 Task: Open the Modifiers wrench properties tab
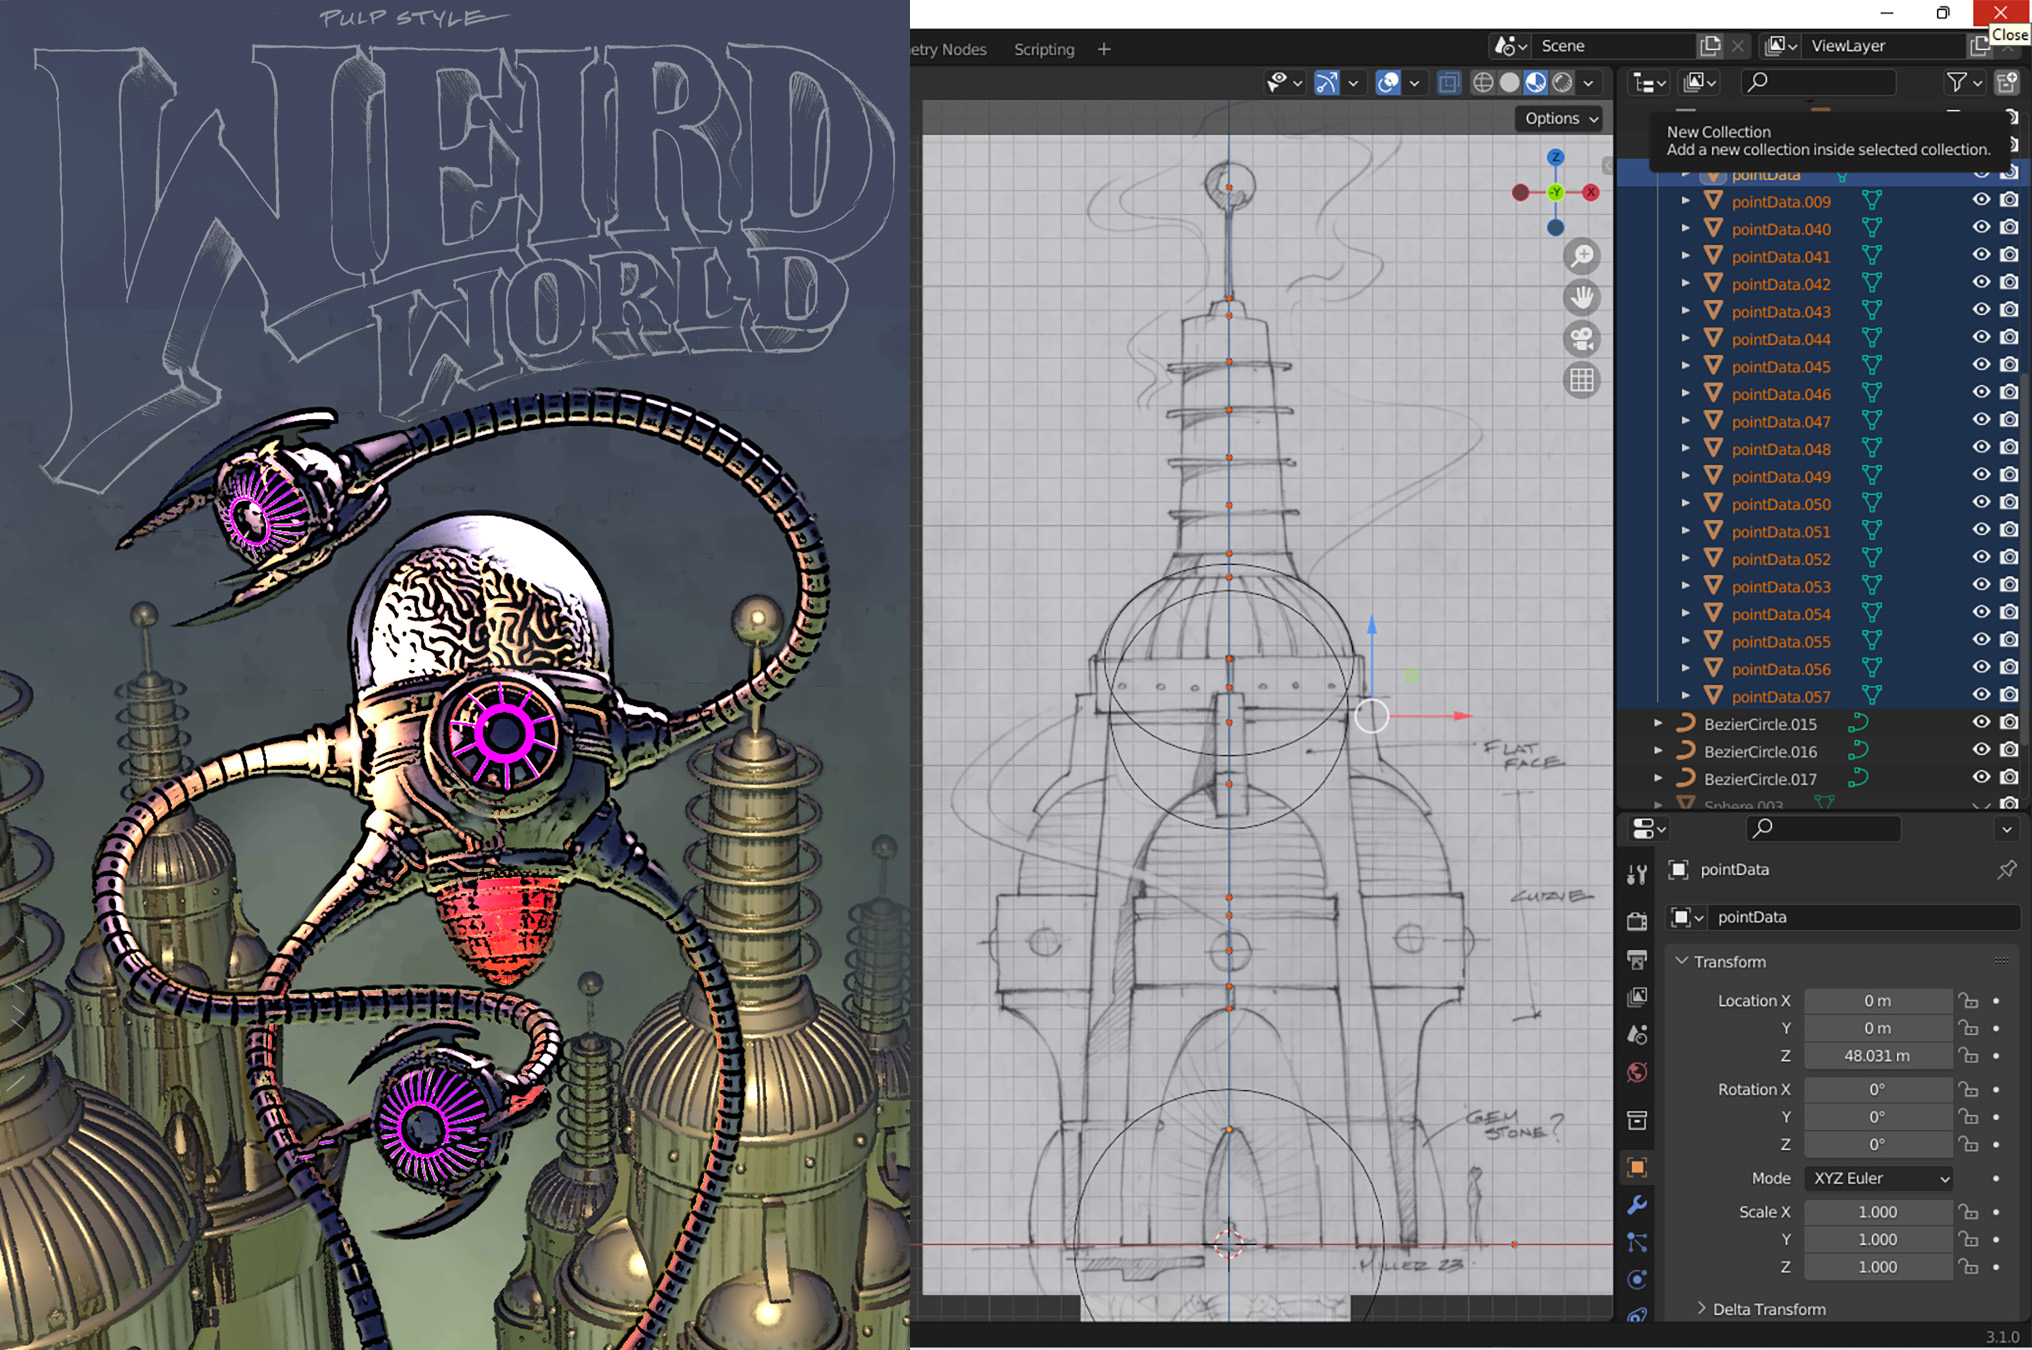point(1637,1205)
